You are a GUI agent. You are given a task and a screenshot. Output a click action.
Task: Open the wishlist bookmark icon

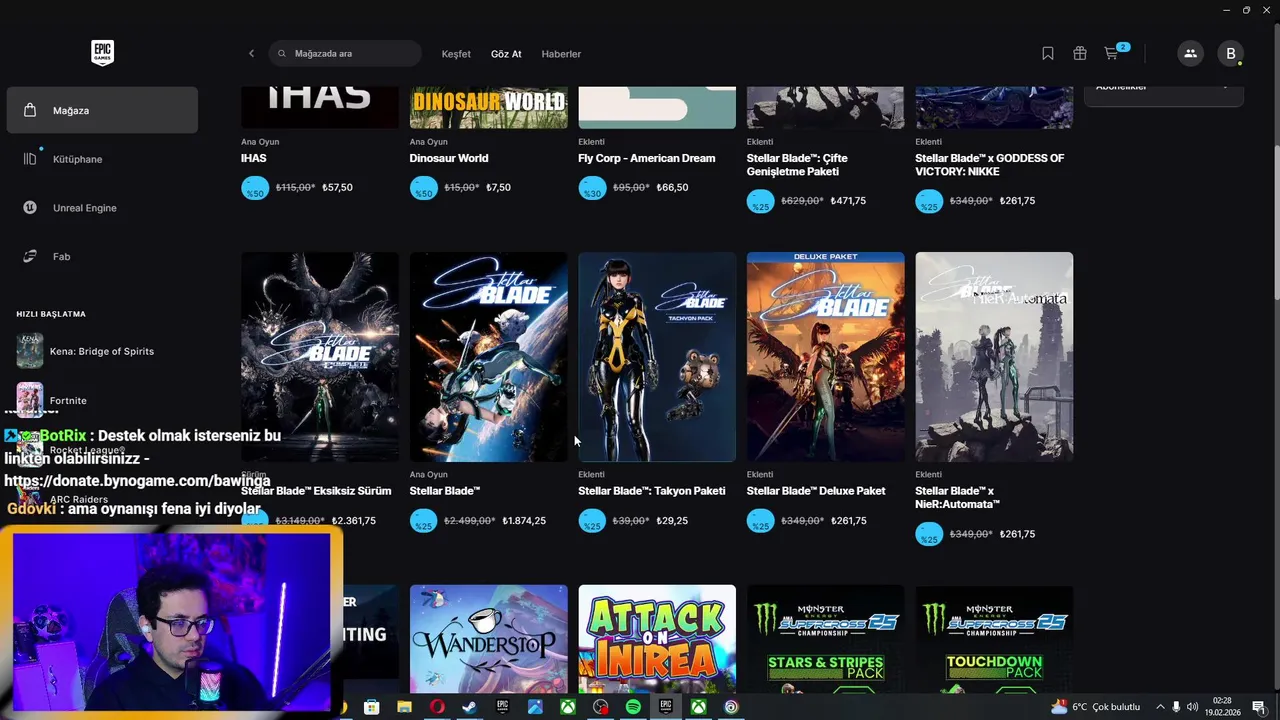[1048, 53]
